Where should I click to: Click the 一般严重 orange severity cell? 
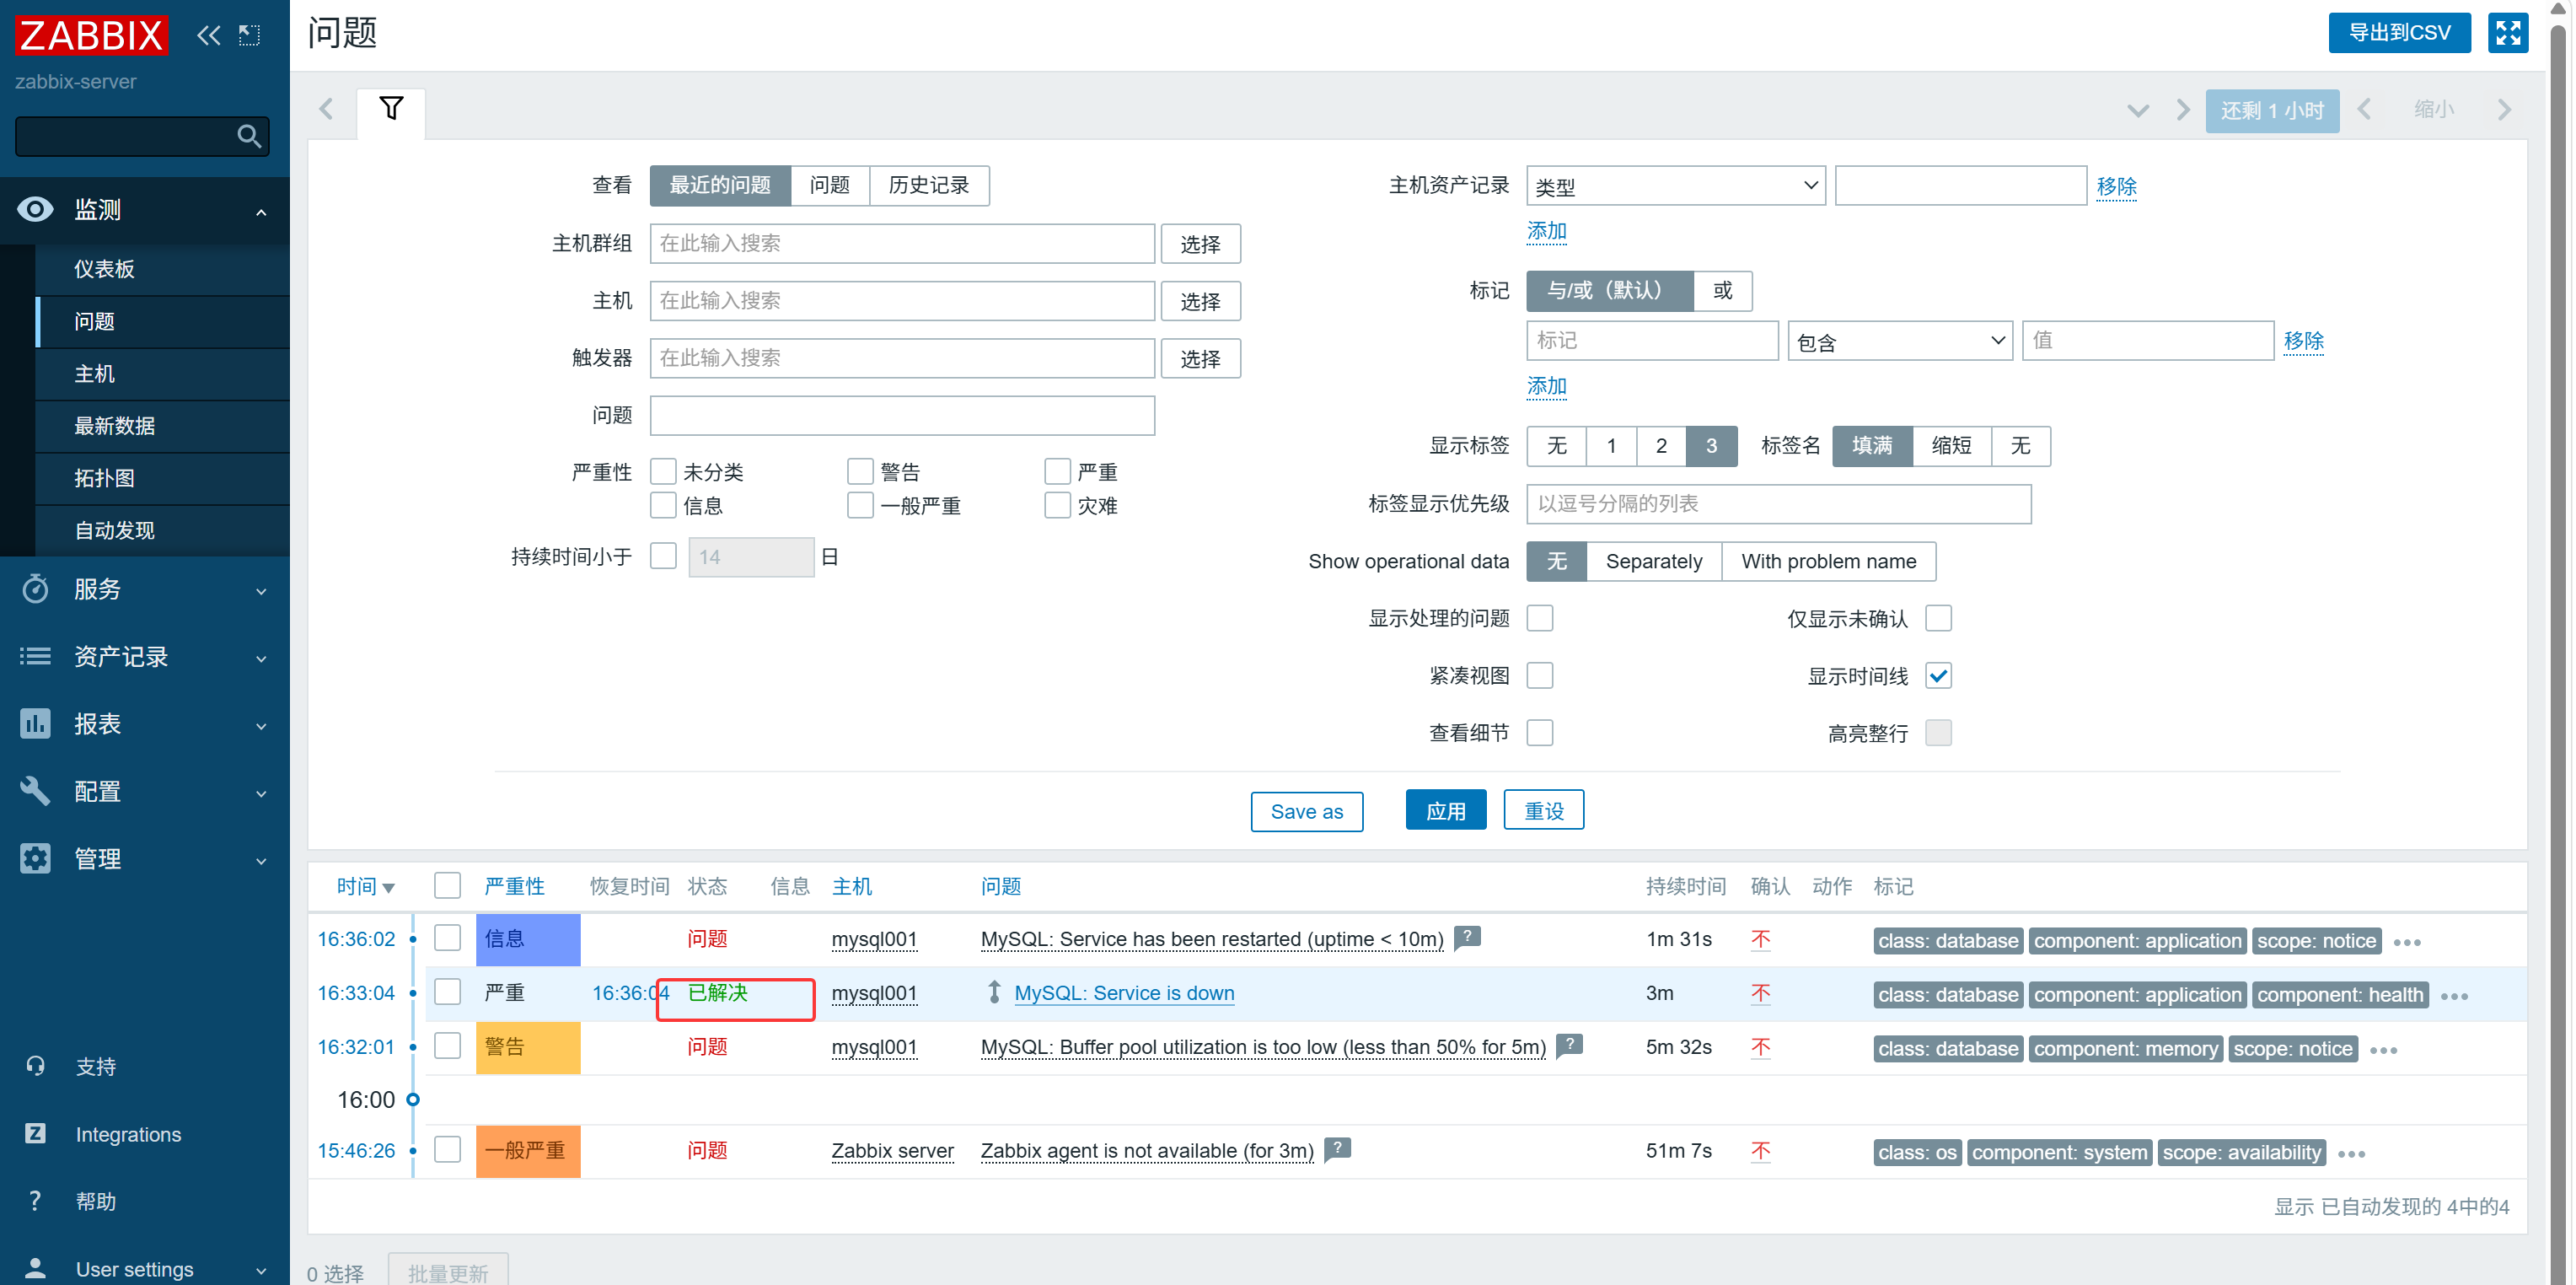click(x=528, y=1151)
